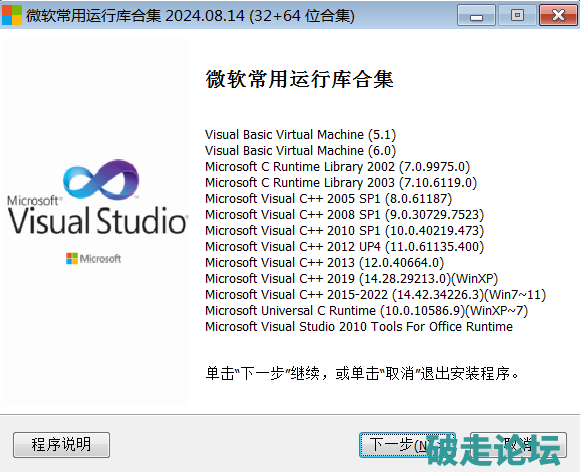Click the Windows logo title bar icon
580x472 pixels.
coord(12,15)
